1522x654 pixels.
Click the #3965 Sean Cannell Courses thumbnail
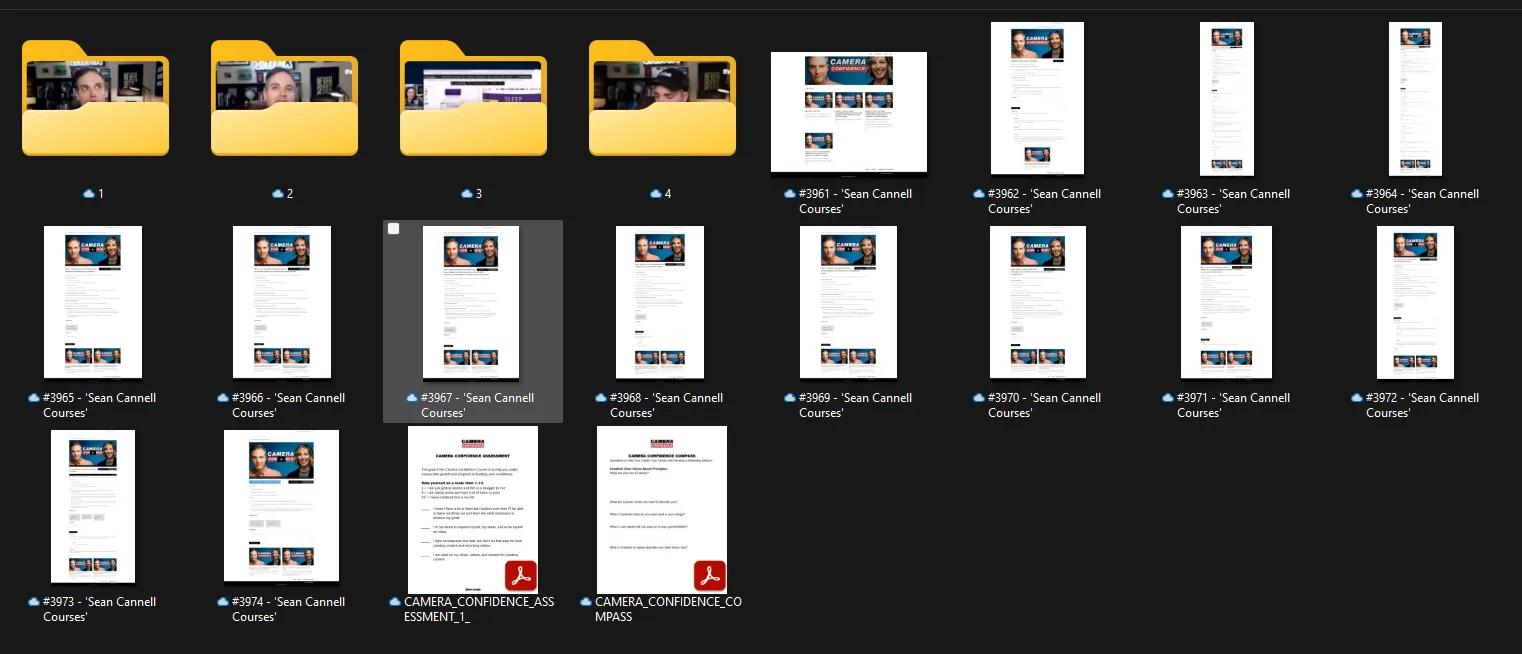(x=93, y=302)
